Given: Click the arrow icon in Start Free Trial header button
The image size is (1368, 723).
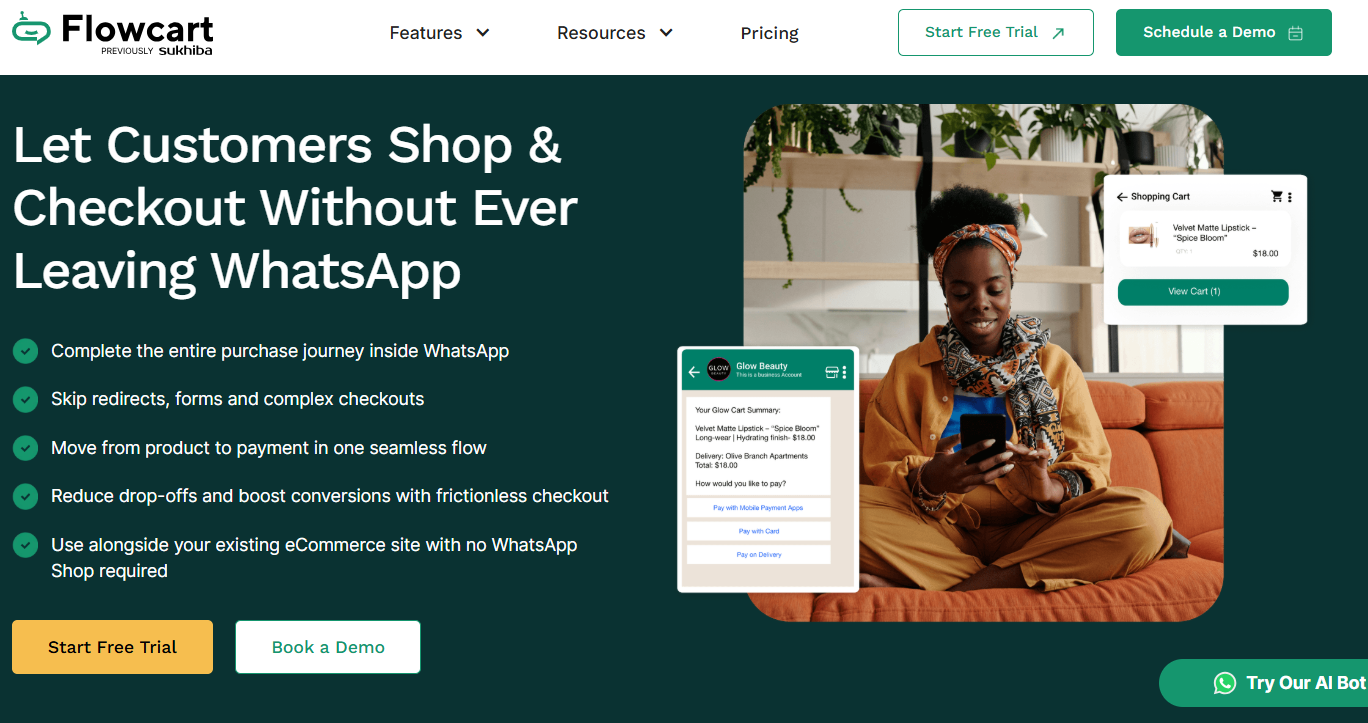Looking at the screenshot, I should [x=1058, y=33].
